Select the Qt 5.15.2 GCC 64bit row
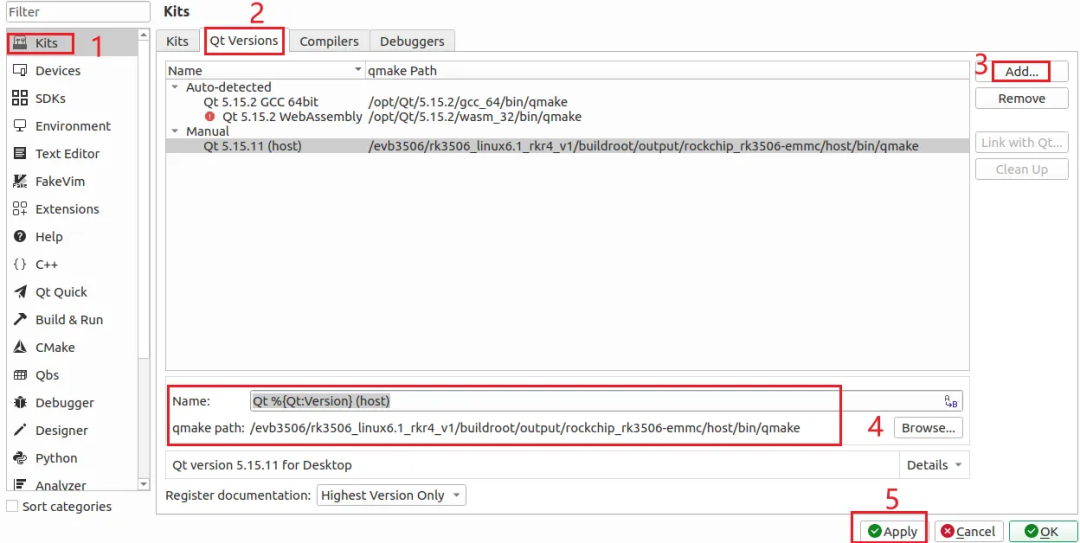This screenshot has width=1080, height=543. (567, 102)
